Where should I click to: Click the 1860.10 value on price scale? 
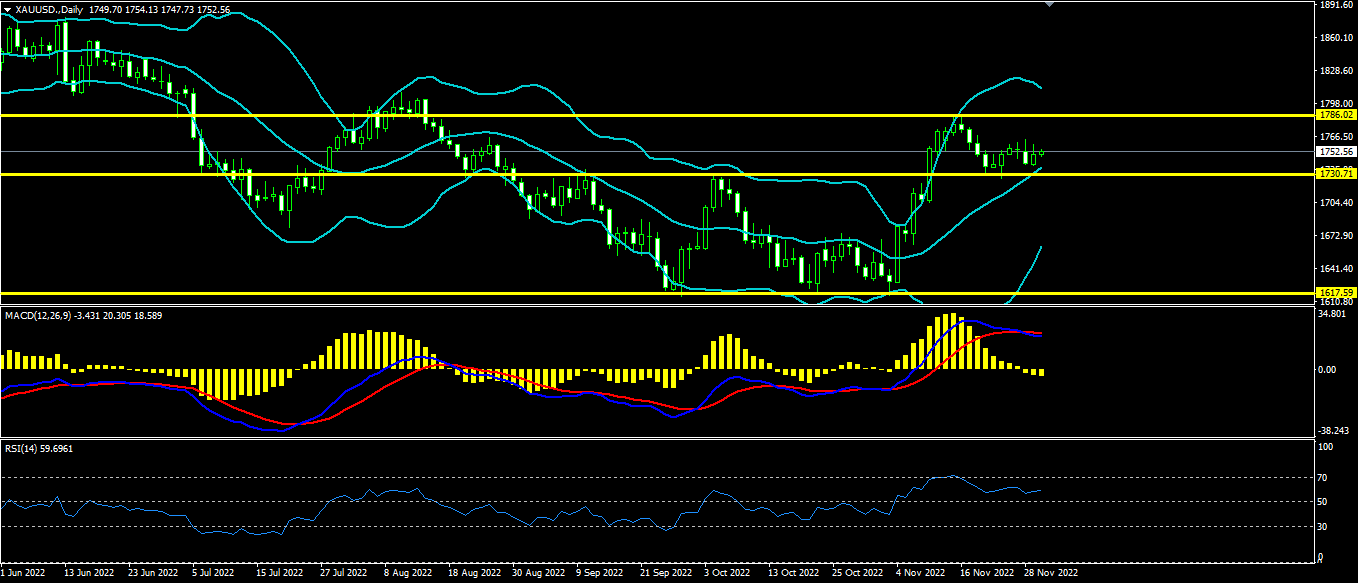[1334, 38]
